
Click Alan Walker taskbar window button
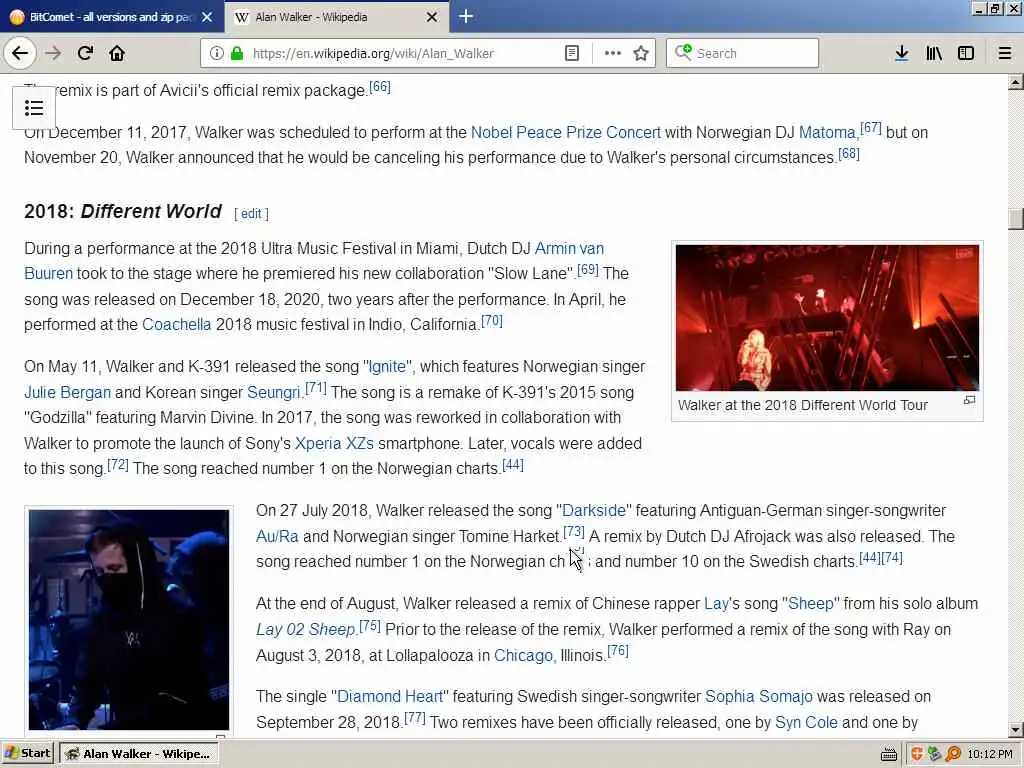138,754
